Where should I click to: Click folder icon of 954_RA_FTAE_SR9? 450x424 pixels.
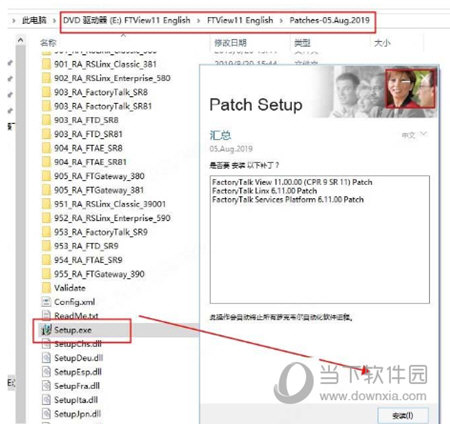(46, 260)
